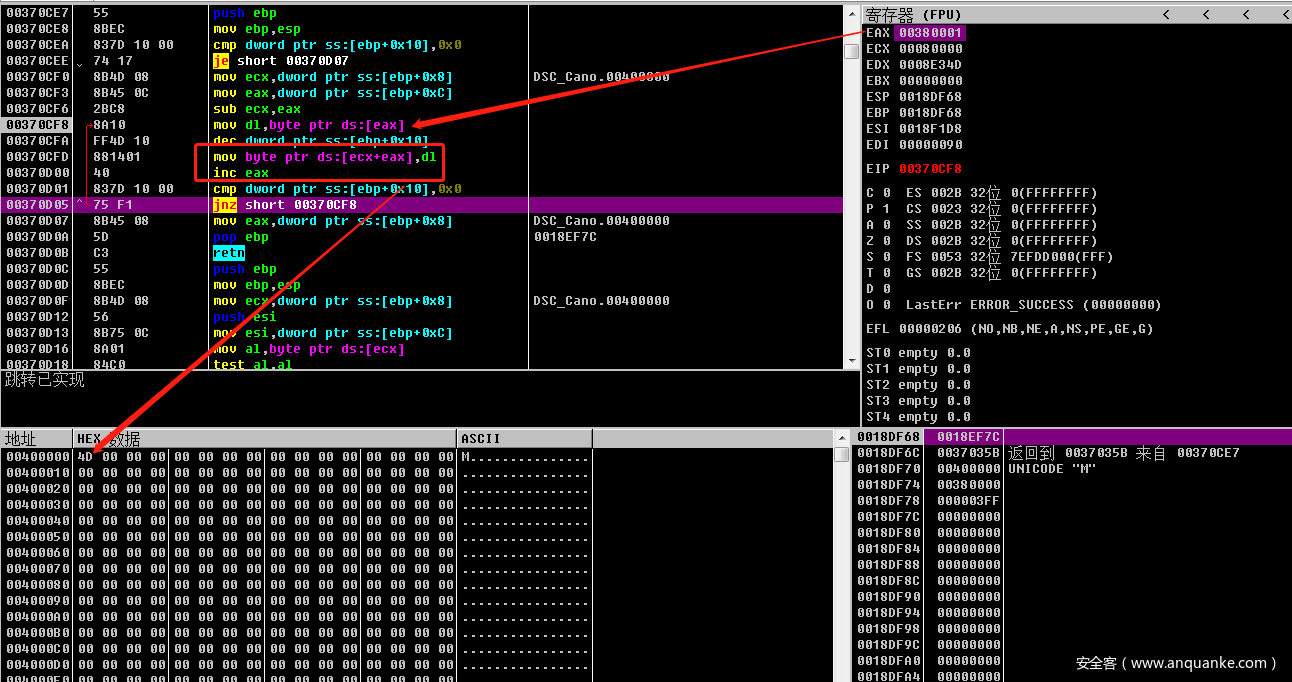Toggle the carry flag C bit
The width and height of the screenshot is (1292, 682).
(x=886, y=193)
